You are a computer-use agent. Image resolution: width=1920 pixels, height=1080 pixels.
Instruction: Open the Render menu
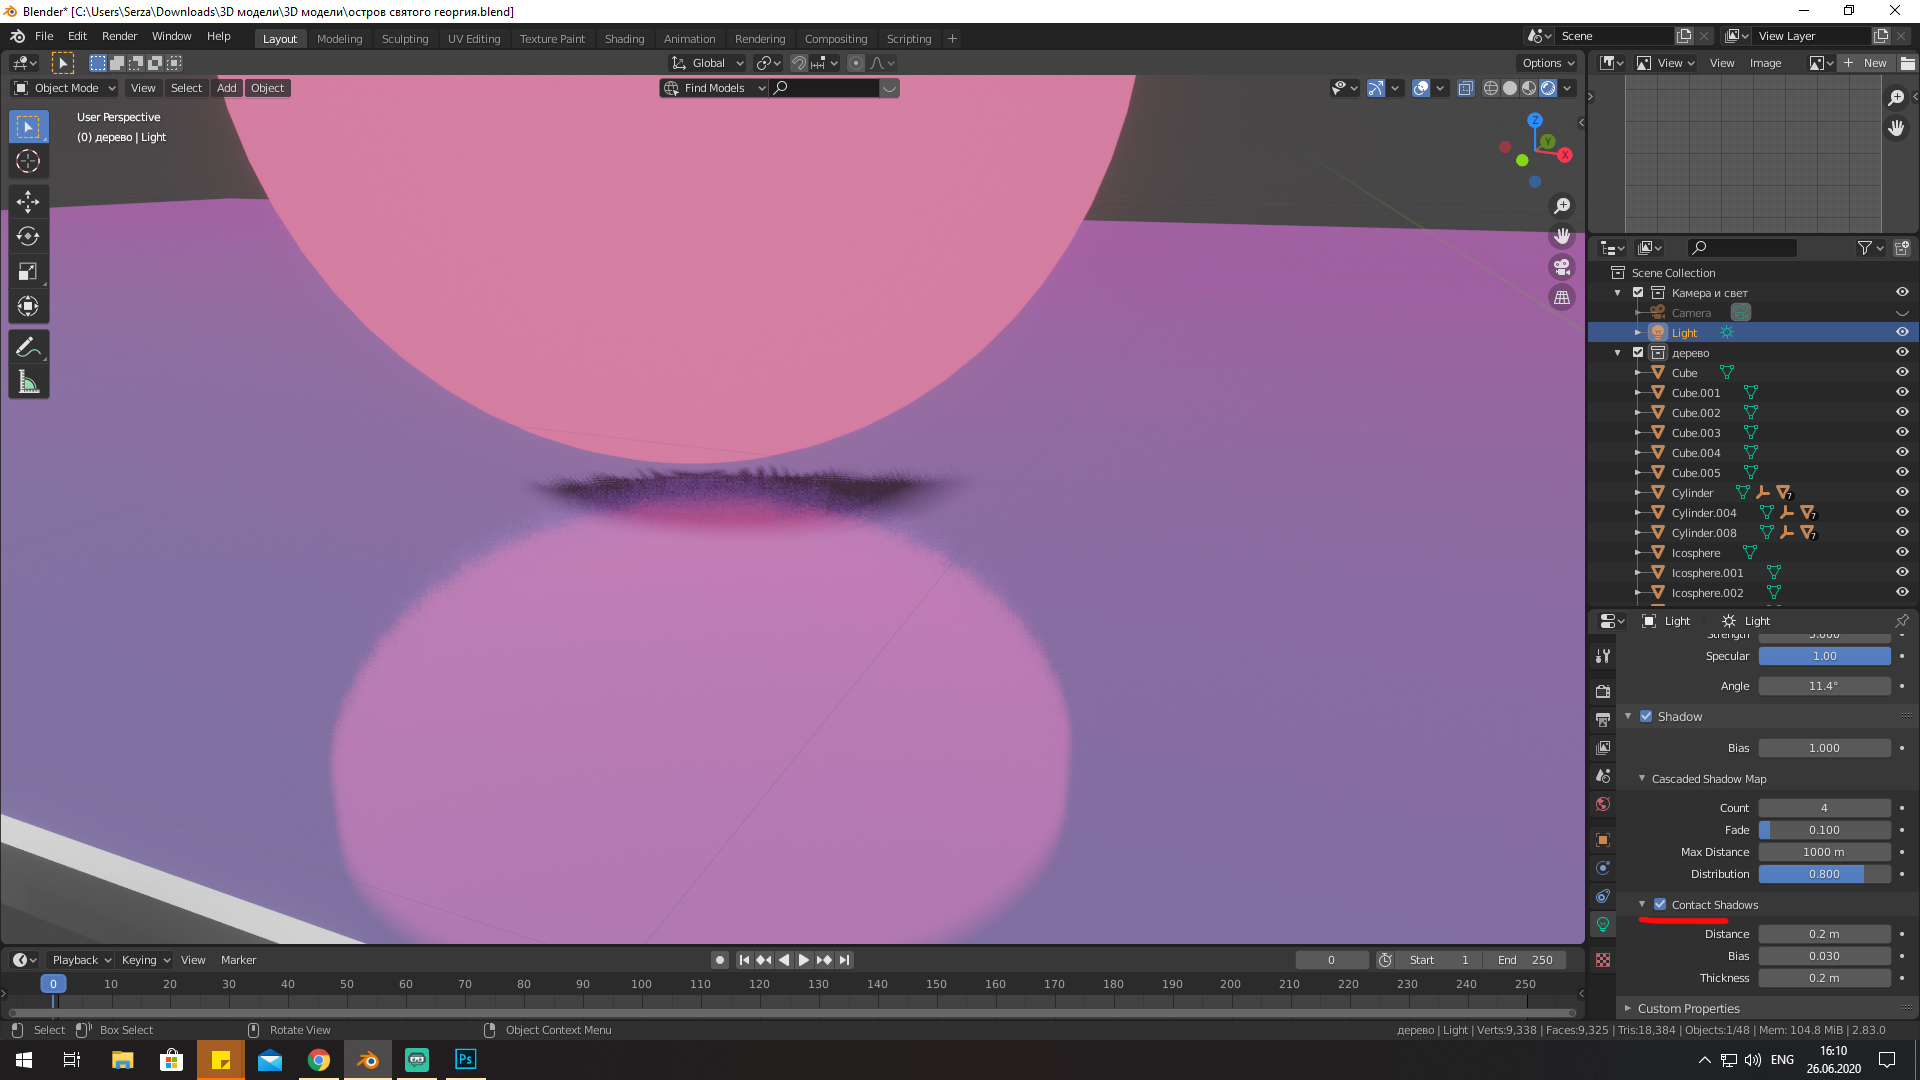click(119, 36)
